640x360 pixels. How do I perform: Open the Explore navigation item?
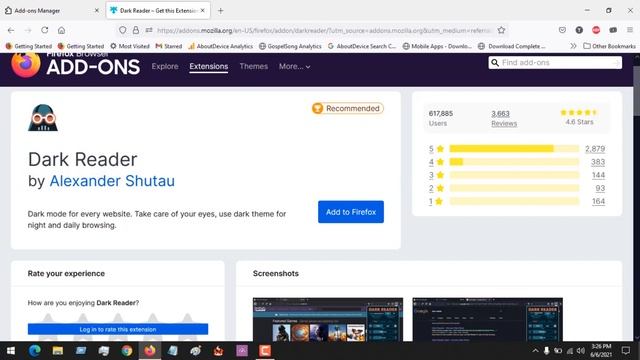165,66
